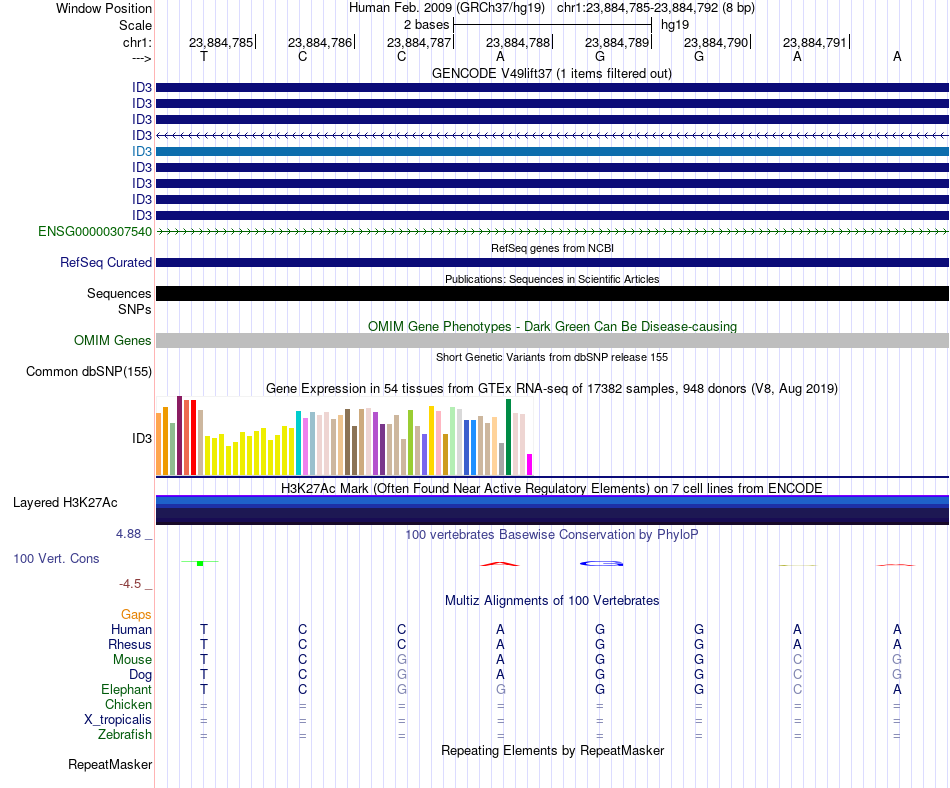Click the green conservation mark under T
Viewport: 950px width, 788px height.
[200, 563]
